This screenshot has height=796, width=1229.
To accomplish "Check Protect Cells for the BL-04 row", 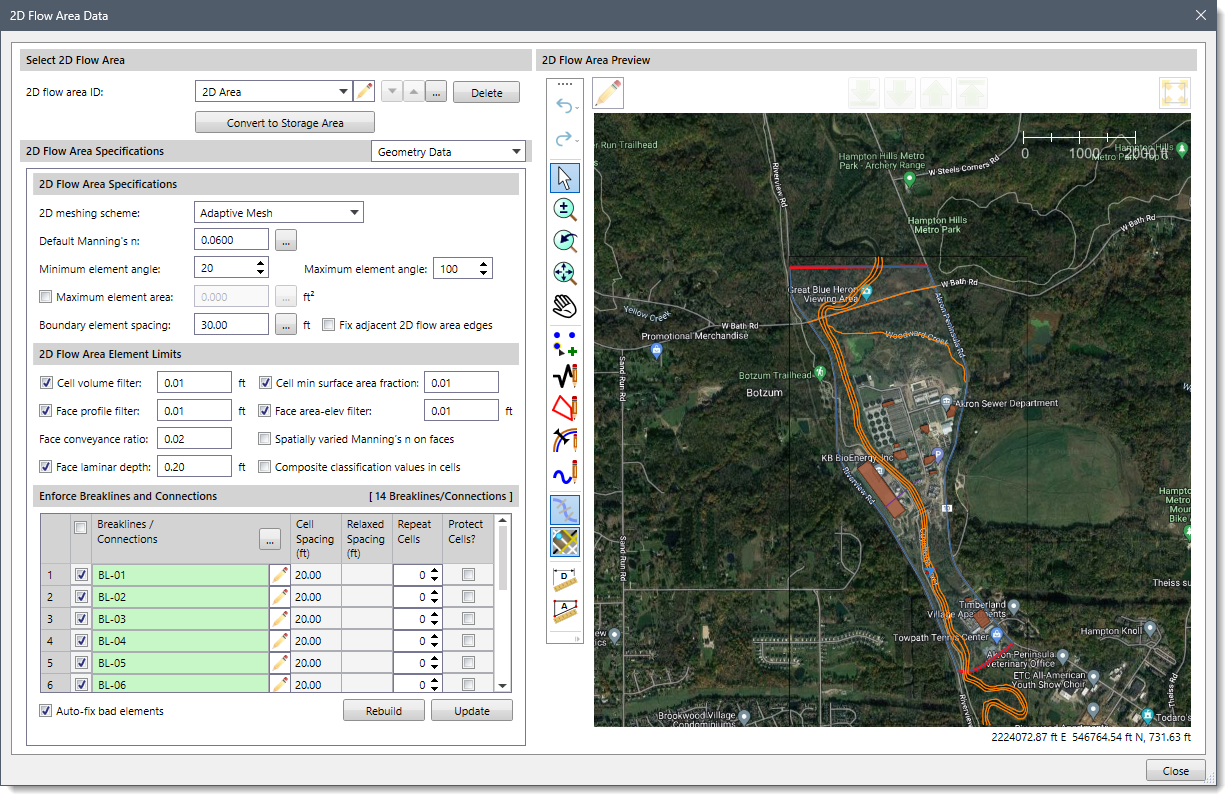I will (x=468, y=641).
